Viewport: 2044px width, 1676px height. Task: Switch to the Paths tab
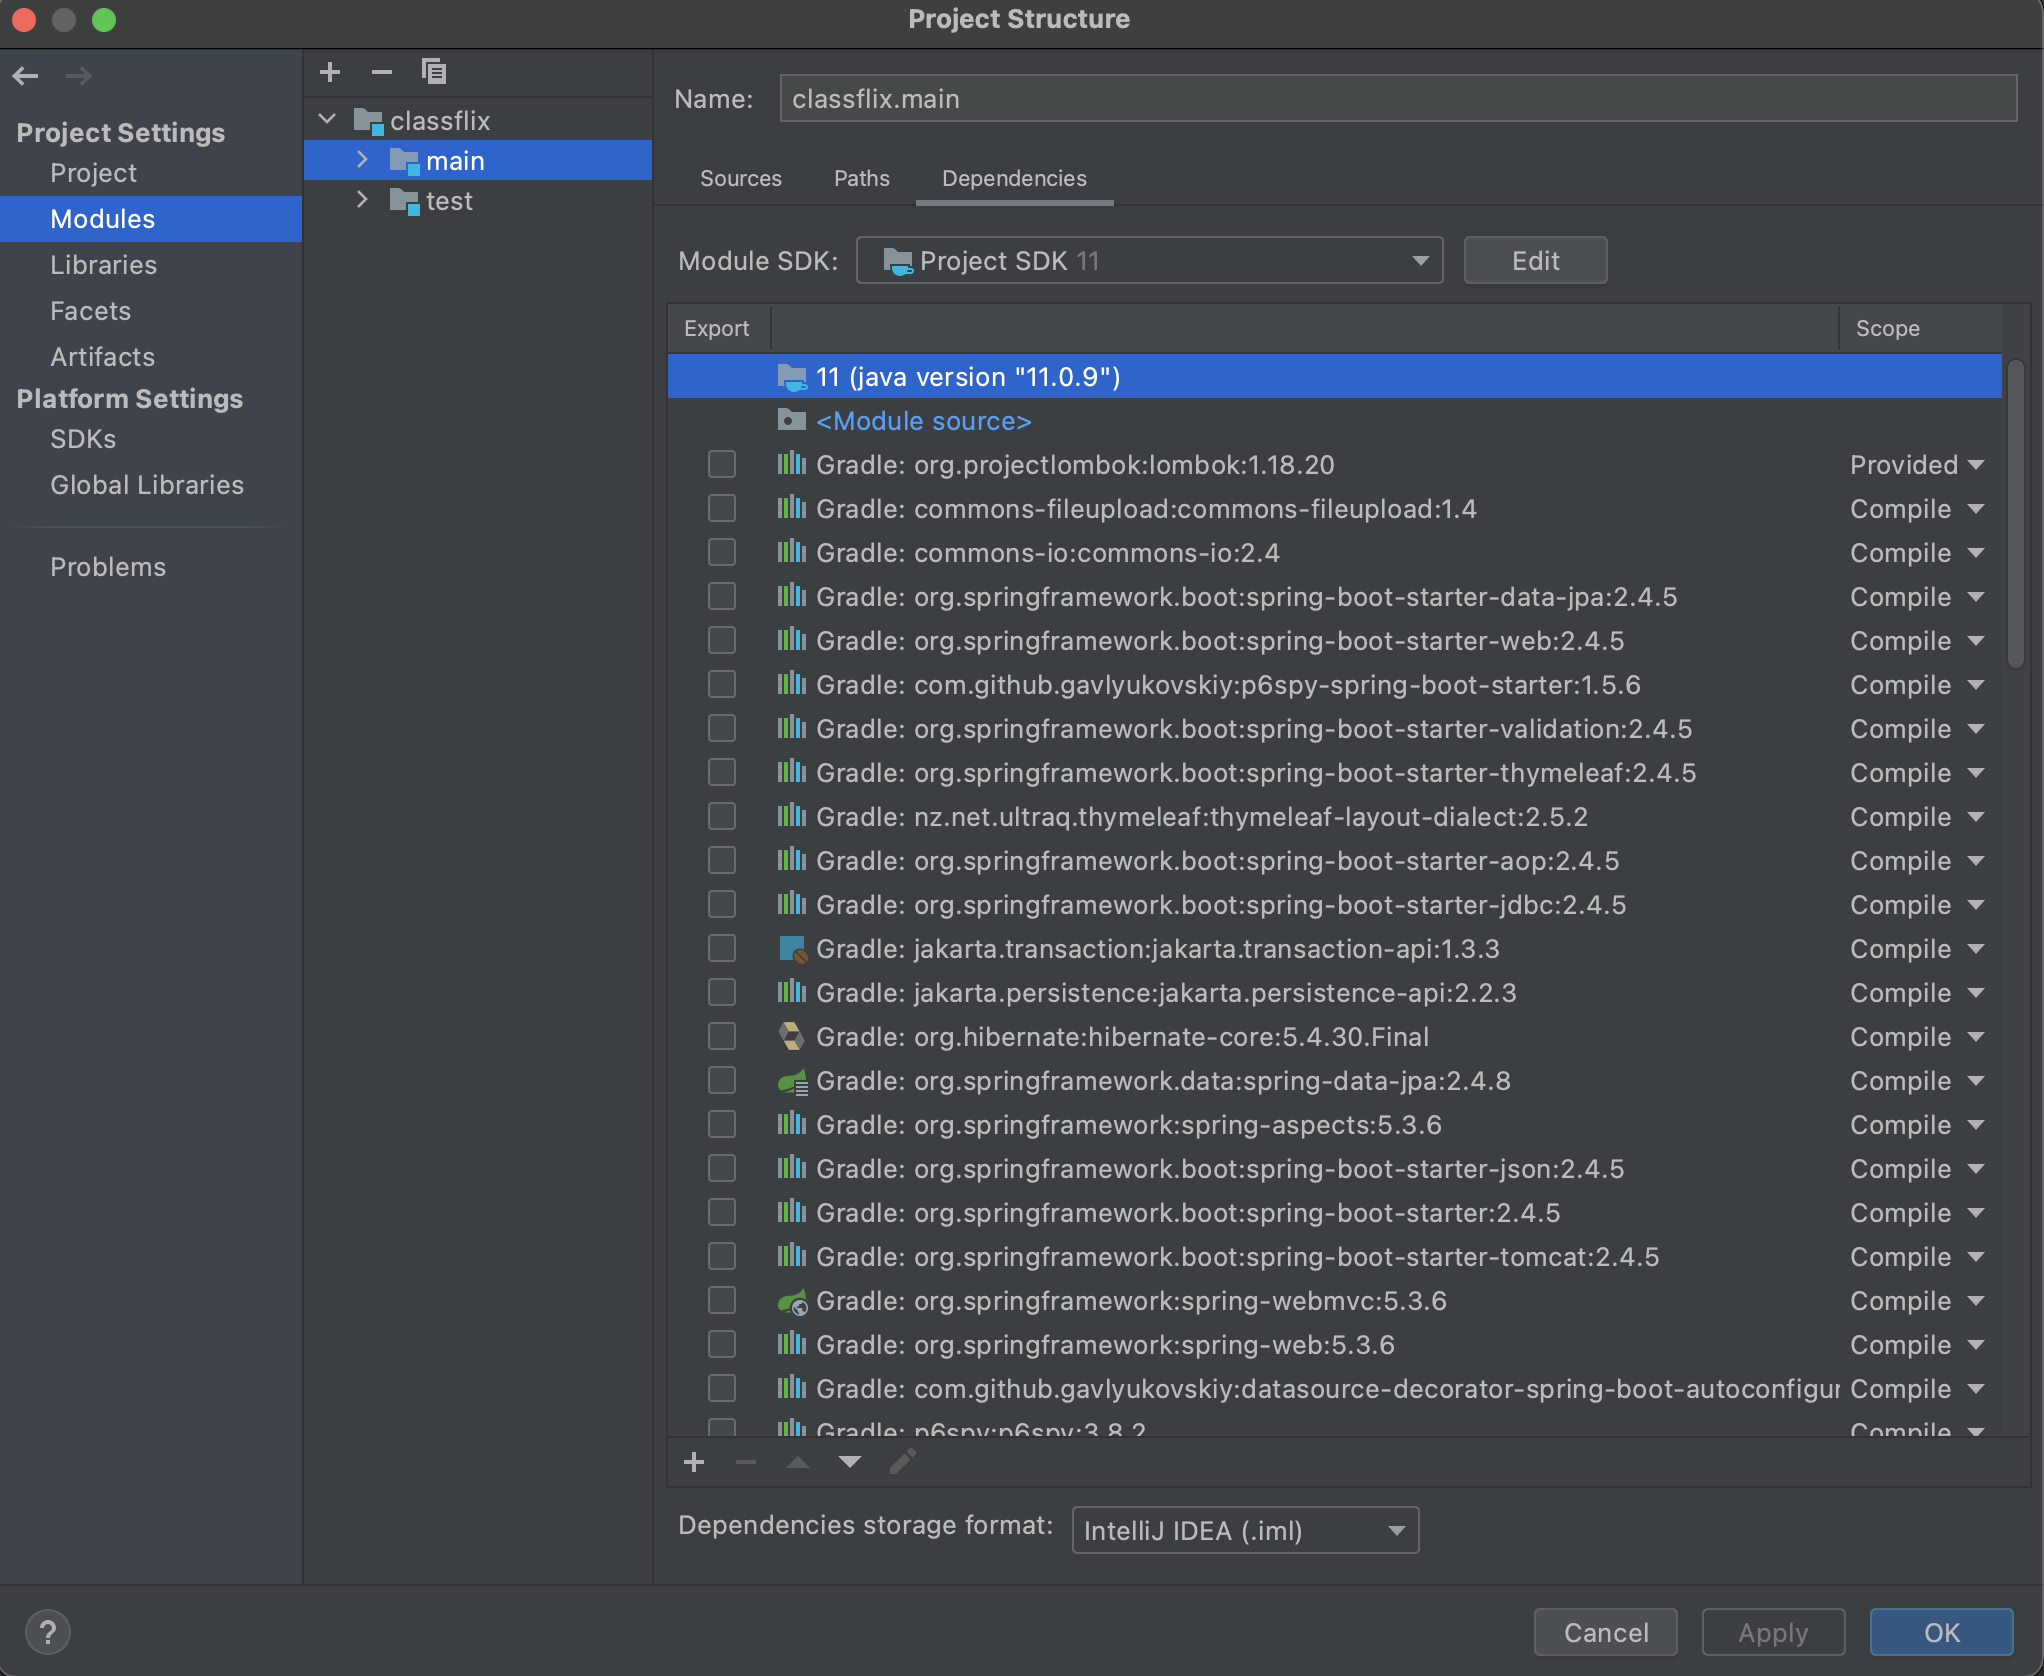[x=861, y=178]
